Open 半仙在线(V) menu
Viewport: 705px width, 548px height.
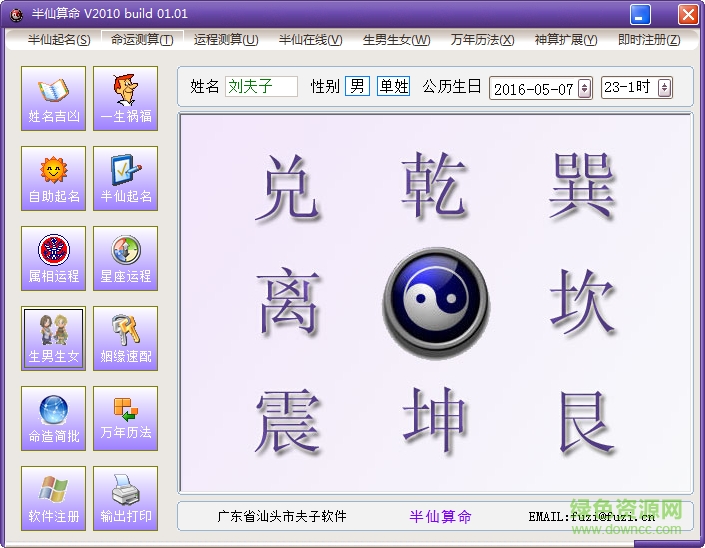click(x=311, y=40)
